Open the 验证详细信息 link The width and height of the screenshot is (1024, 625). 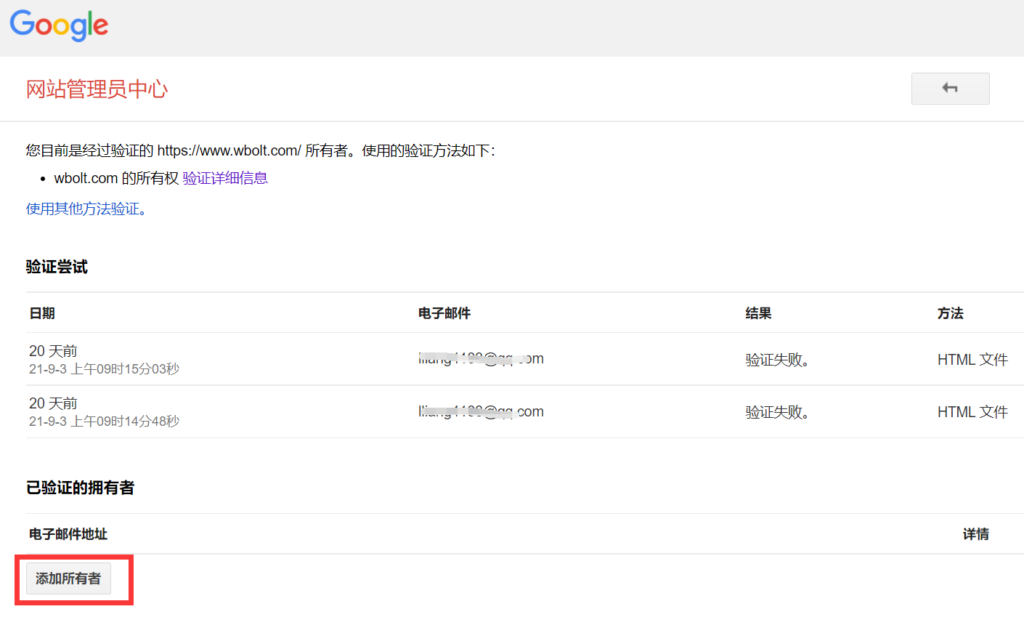225,178
